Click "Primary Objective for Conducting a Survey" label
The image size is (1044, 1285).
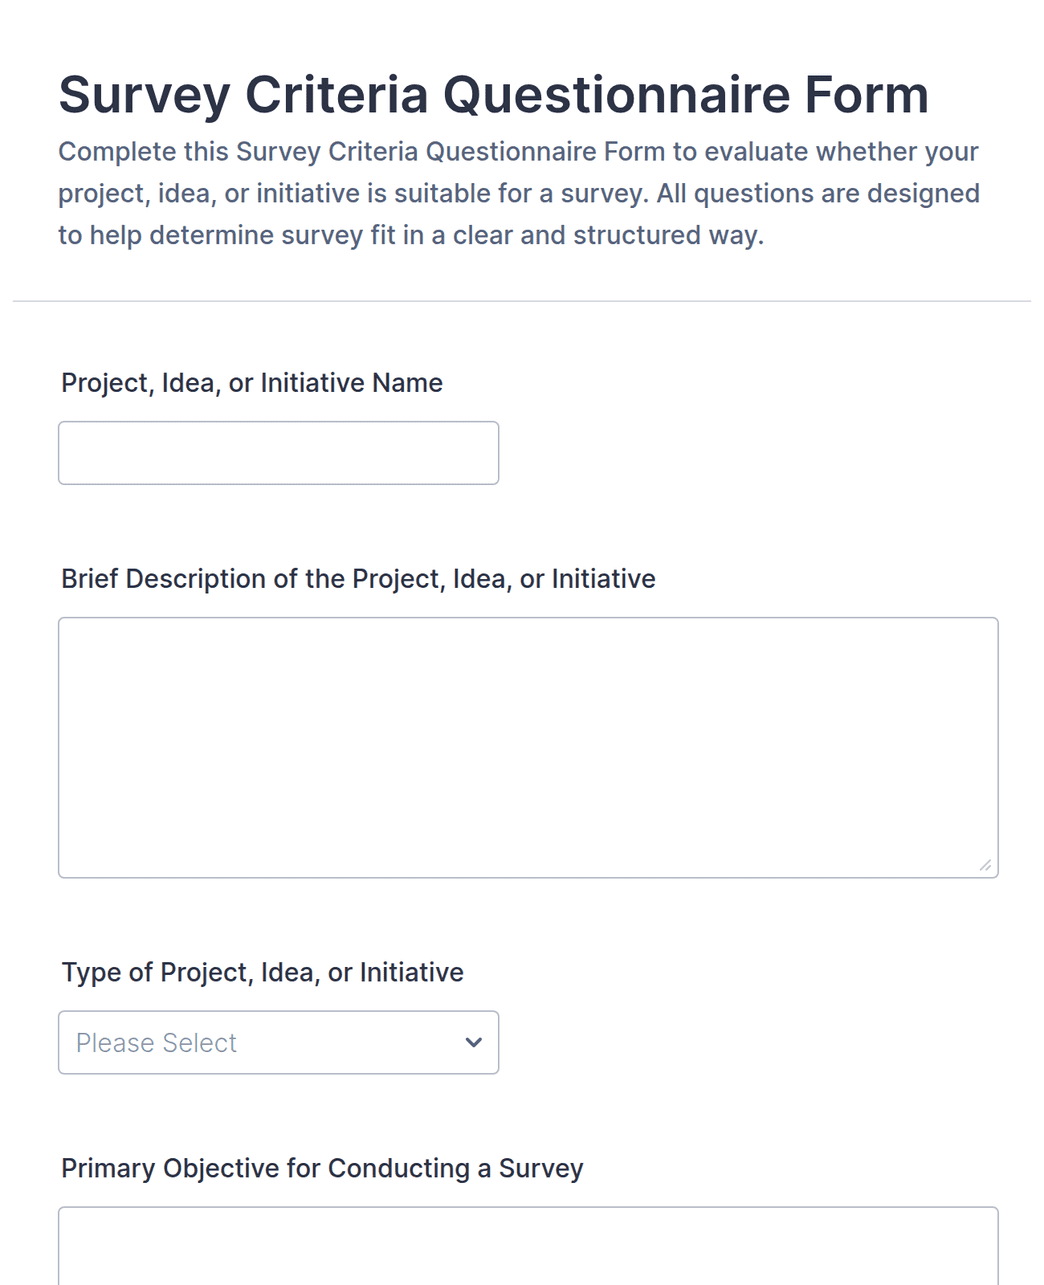point(322,1169)
